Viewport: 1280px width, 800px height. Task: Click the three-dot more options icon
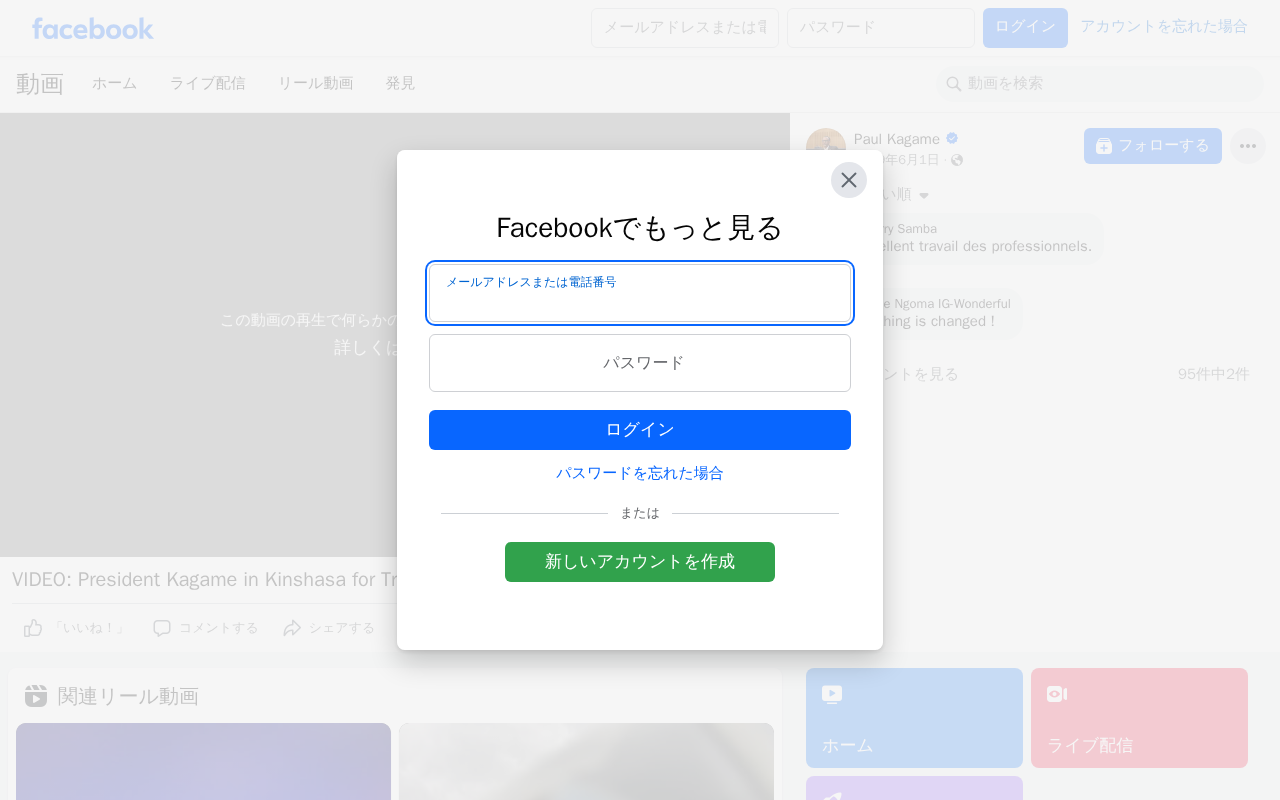pyautogui.click(x=1248, y=146)
